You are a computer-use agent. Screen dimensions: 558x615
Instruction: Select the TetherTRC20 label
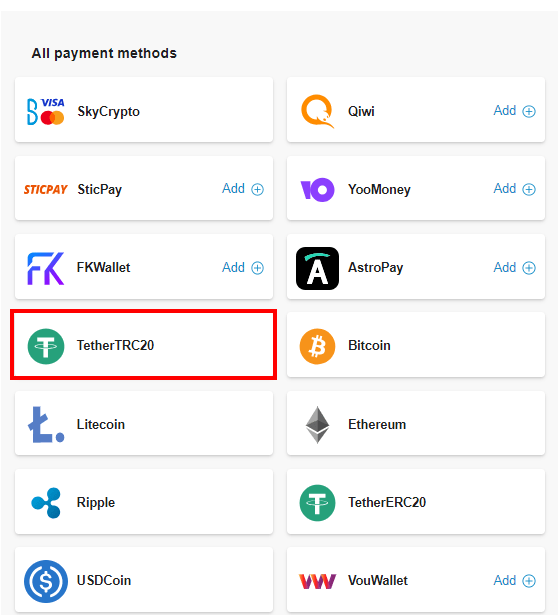(115, 346)
